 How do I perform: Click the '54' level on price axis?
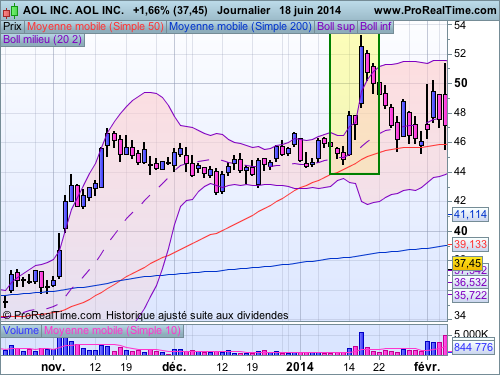[x=460, y=25]
